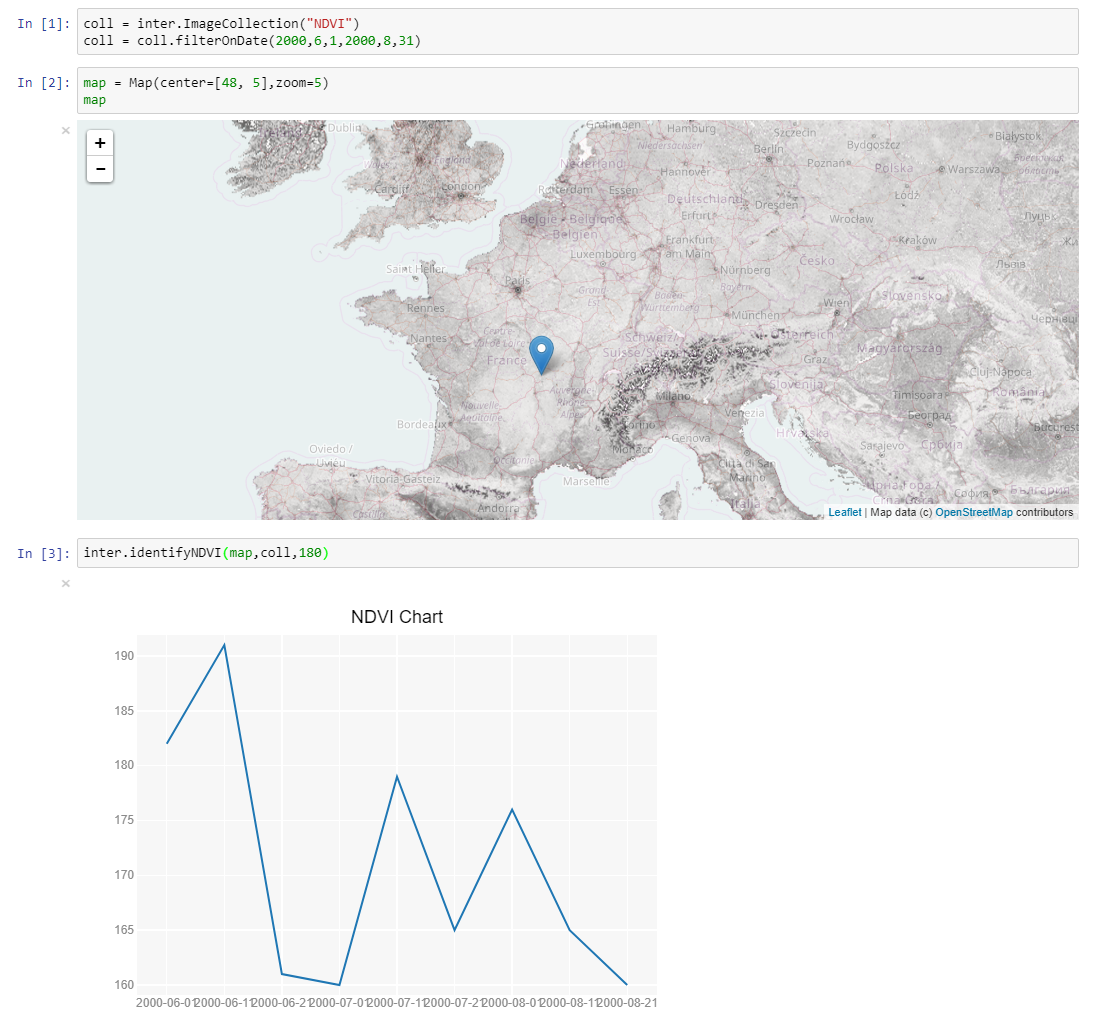This screenshot has height=1028, width=1093.
Task: Click the London label on the map
Action: point(461,186)
